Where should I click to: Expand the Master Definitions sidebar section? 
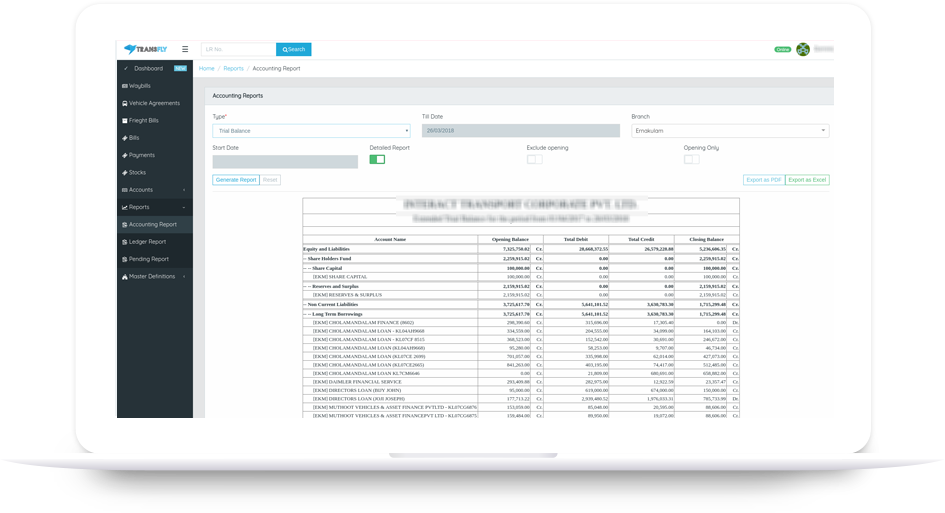click(x=152, y=276)
